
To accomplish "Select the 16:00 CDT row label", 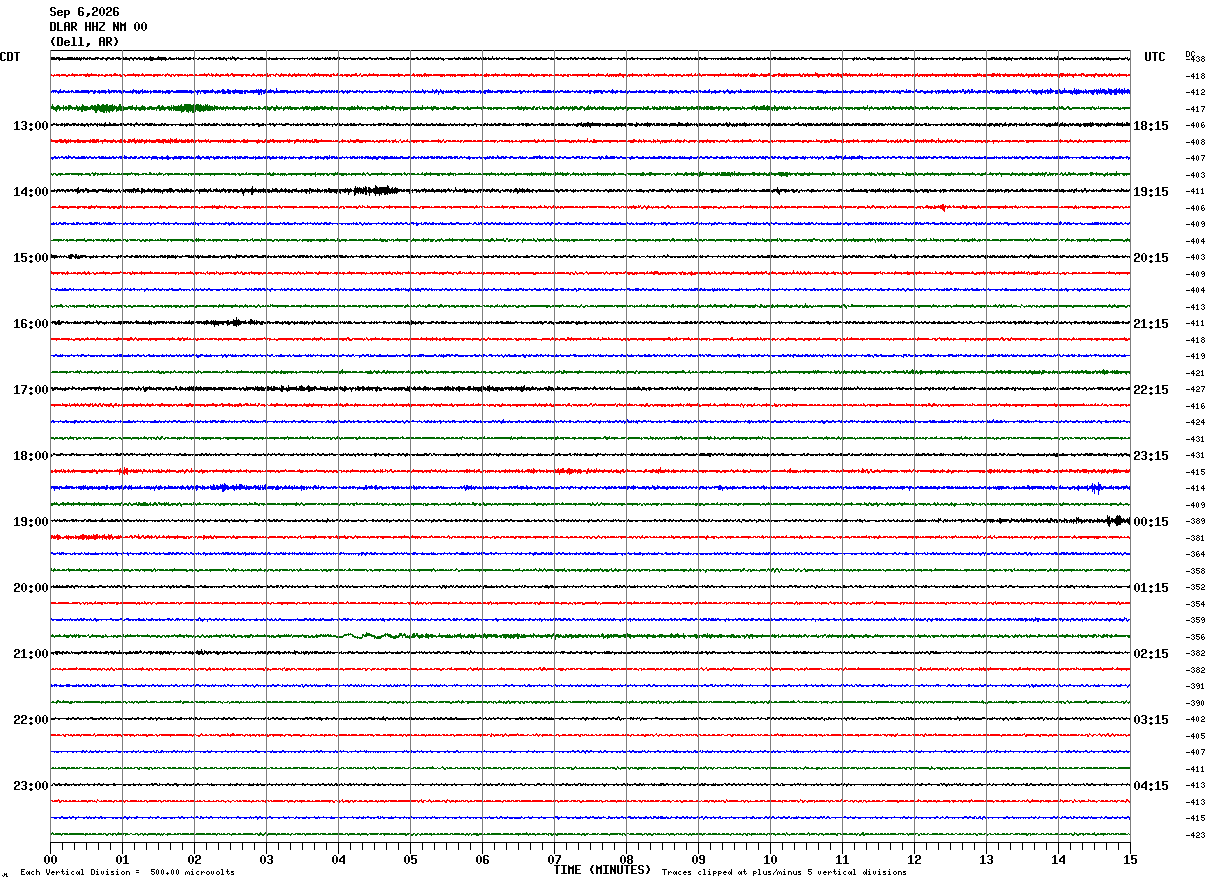I will (x=30, y=324).
